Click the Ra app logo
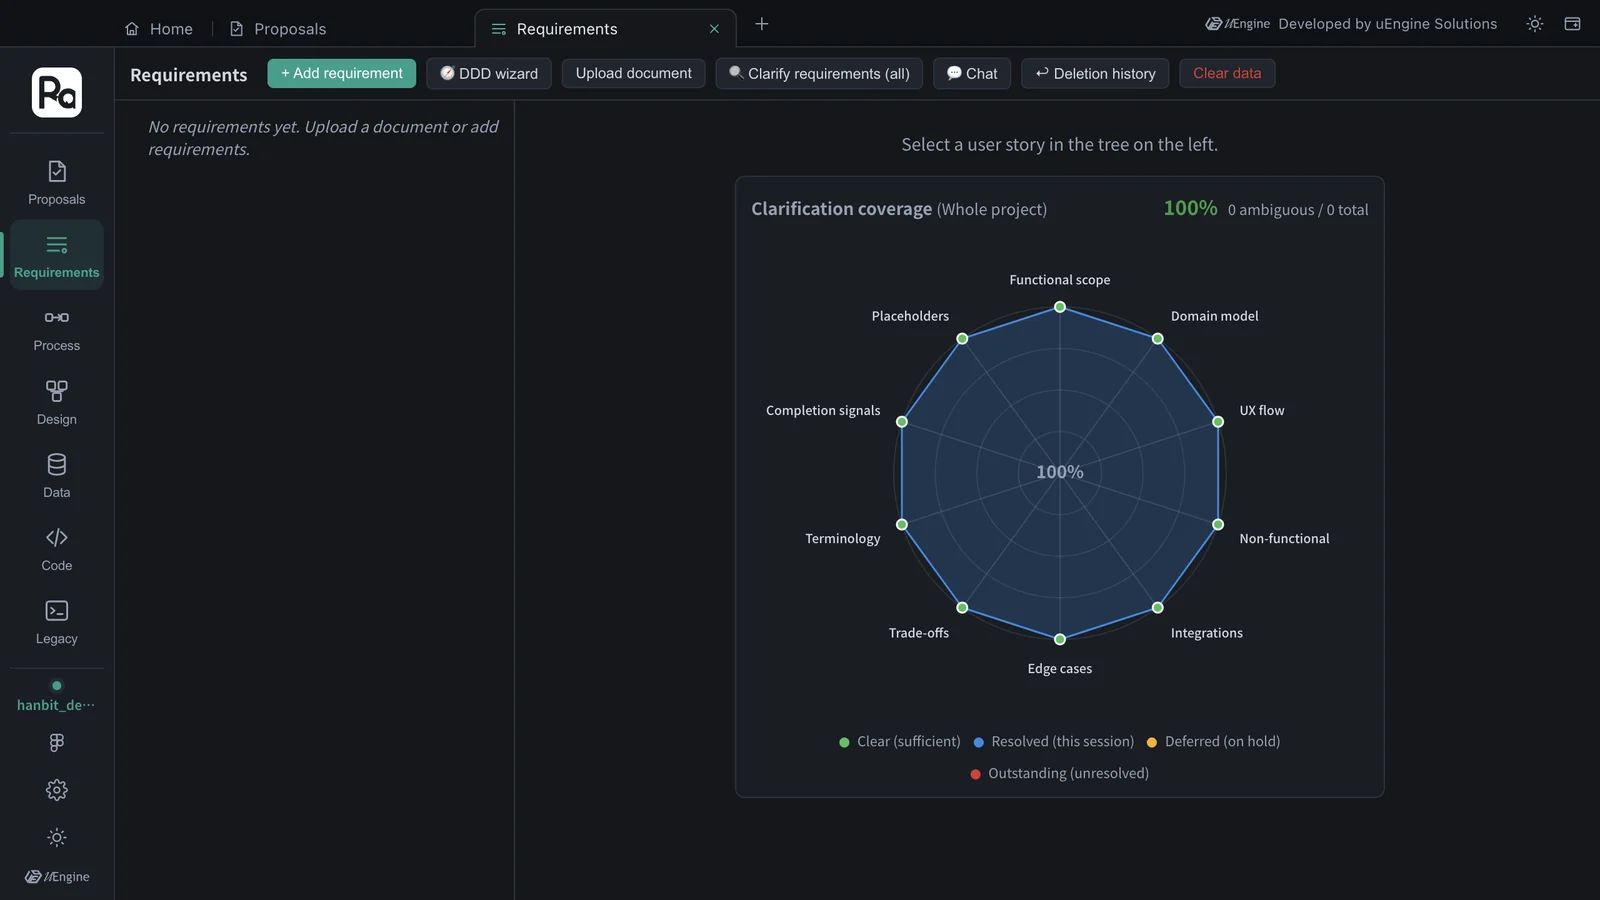 click(57, 92)
